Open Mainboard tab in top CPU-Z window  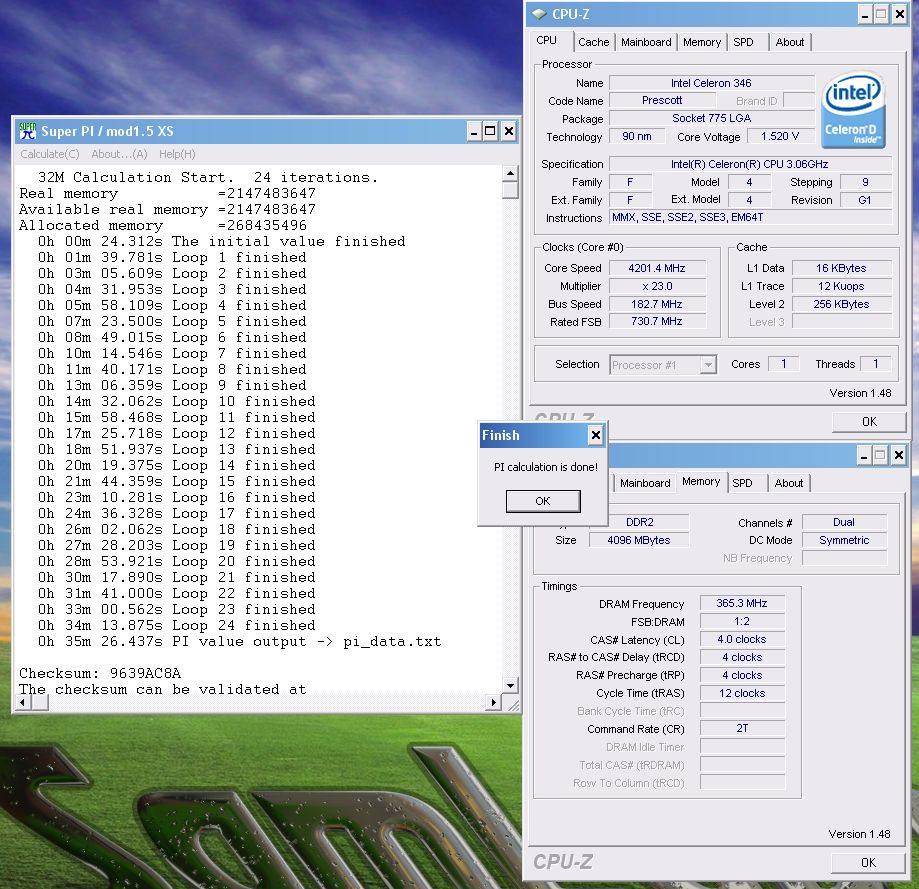coord(646,42)
